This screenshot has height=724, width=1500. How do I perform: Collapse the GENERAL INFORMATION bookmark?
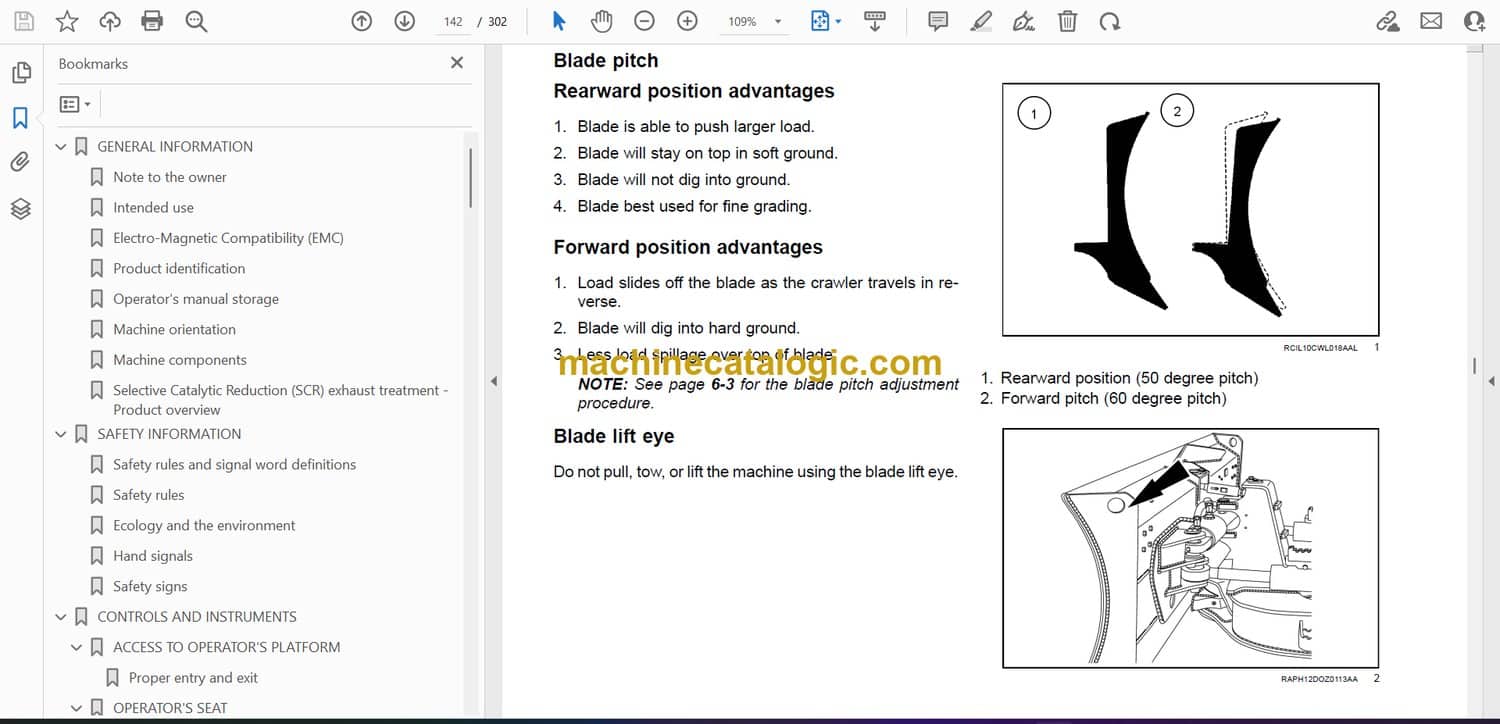click(x=61, y=147)
